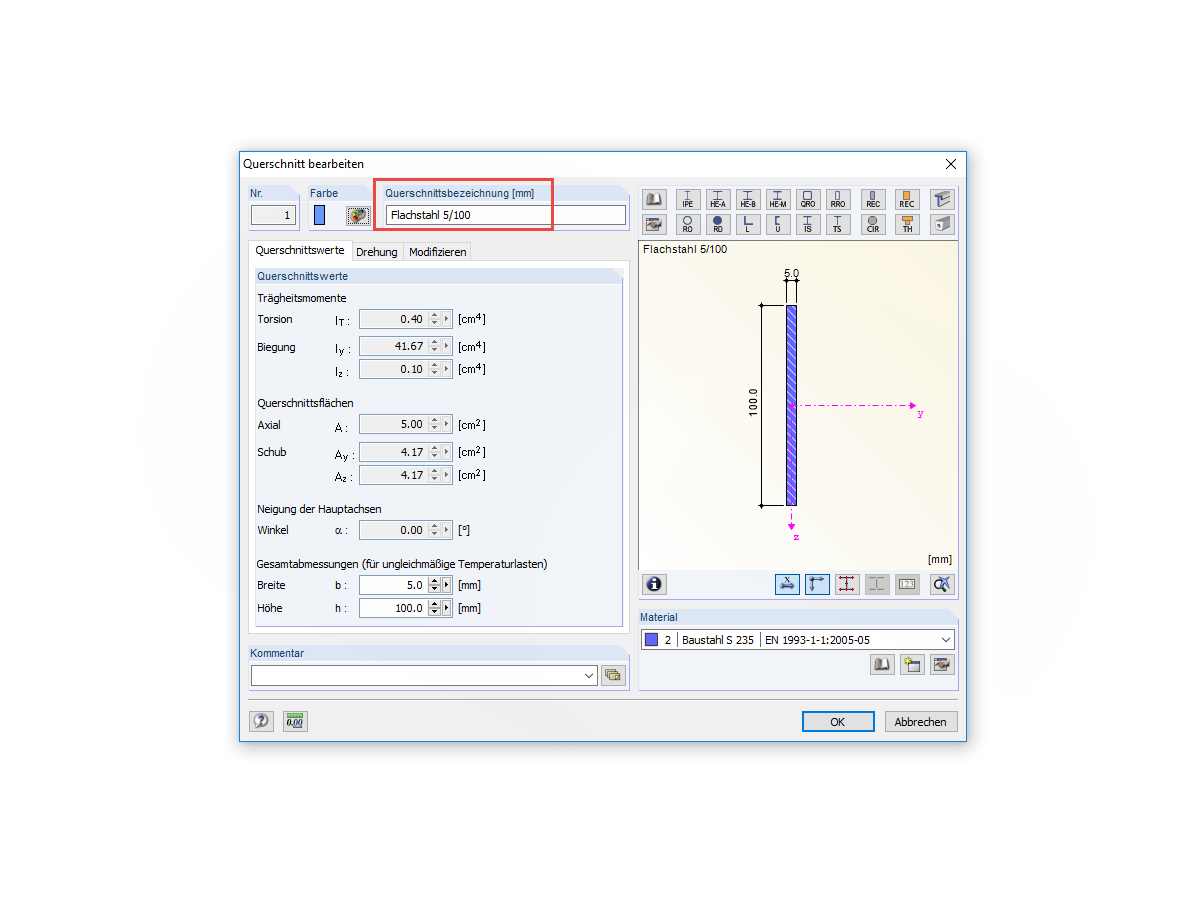Click the zoom reset magnifier icon
Screen dimensions: 1200x900
tap(942, 584)
